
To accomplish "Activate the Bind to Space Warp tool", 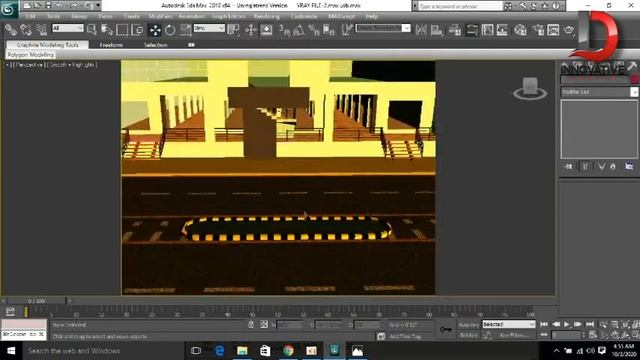I will pyautogui.click(x=41, y=30).
